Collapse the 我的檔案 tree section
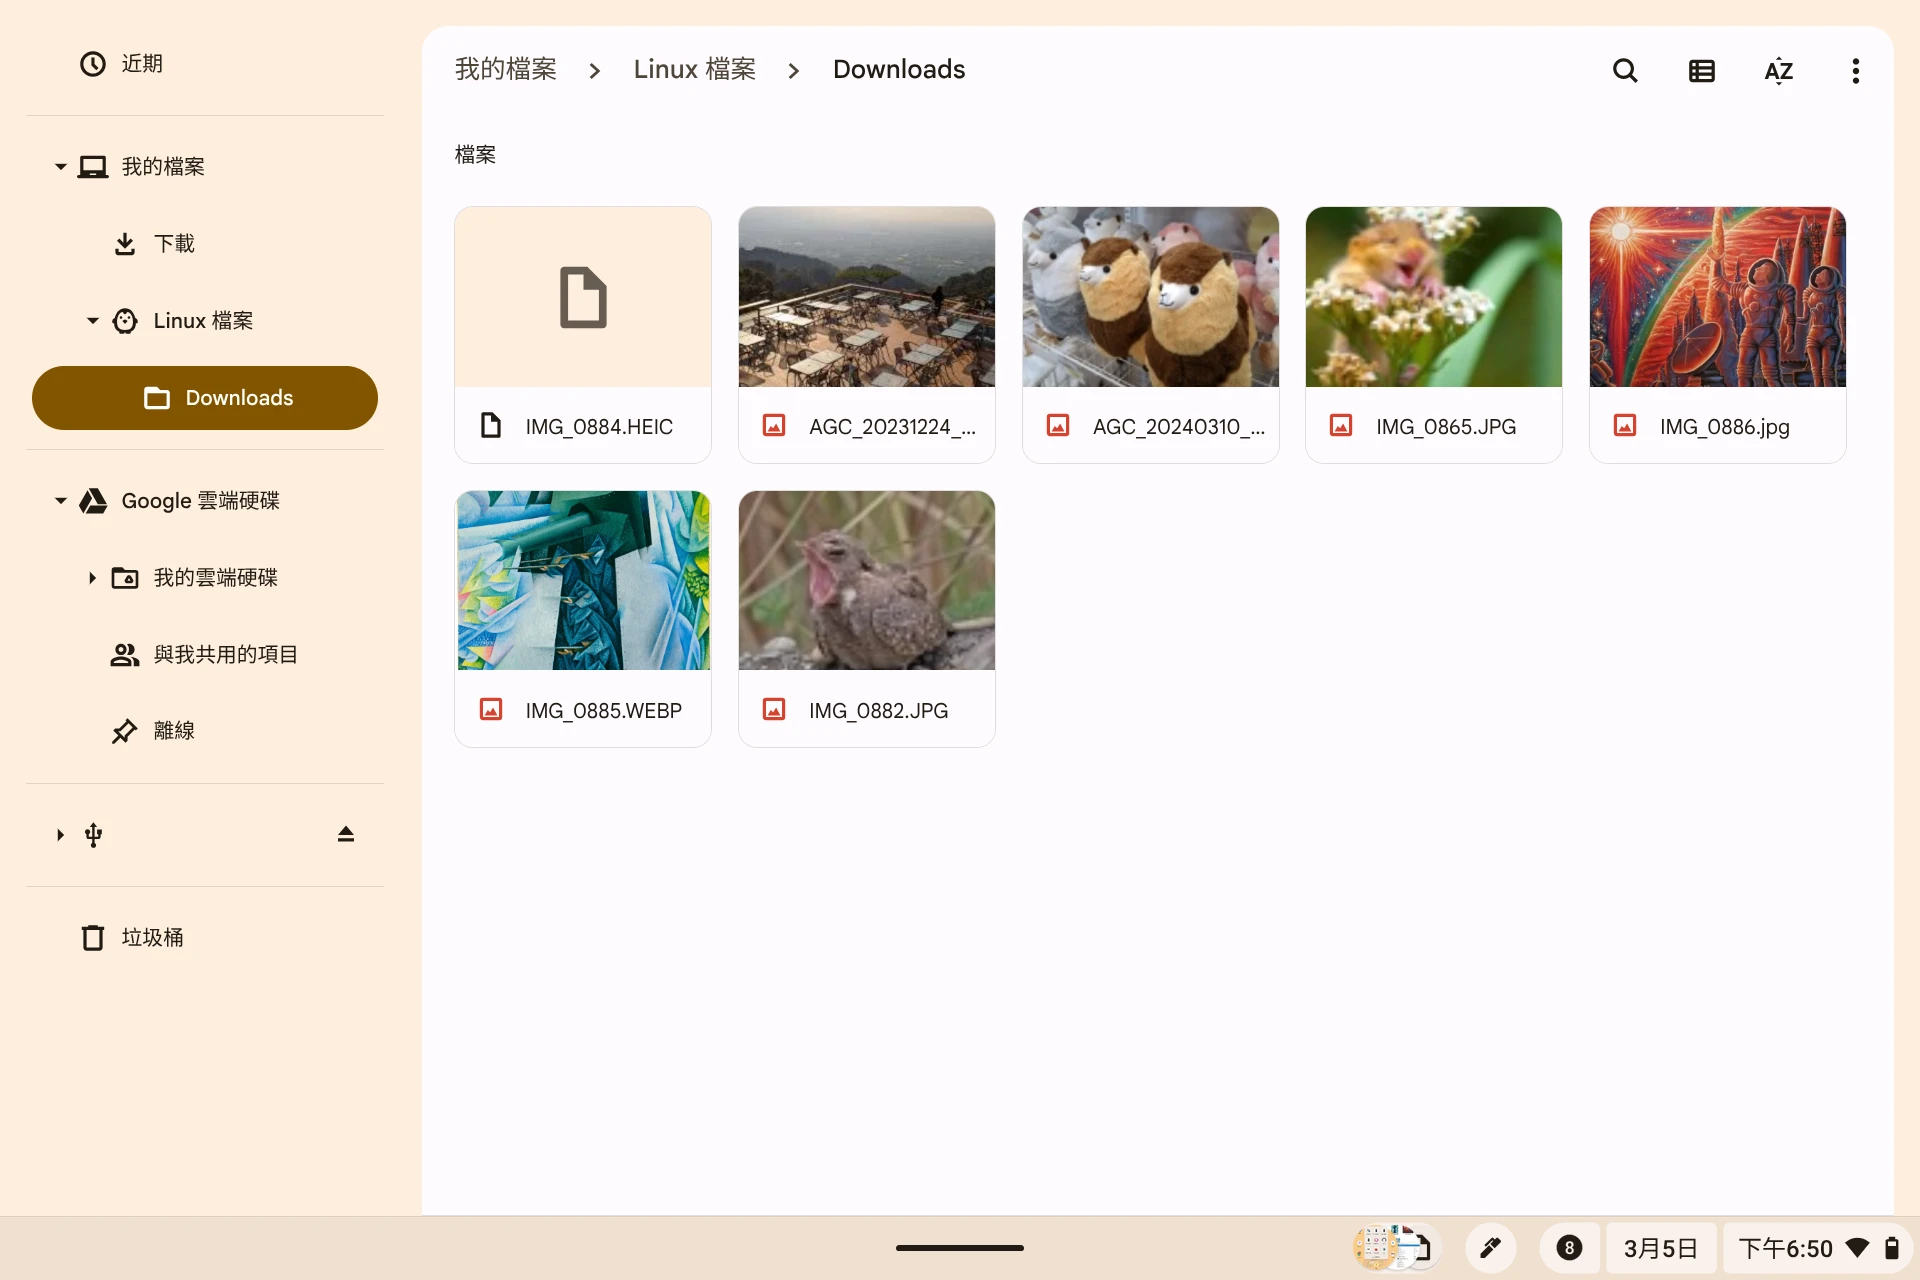Image resolution: width=1920 pixels, height=1280 pixels. point(60,167)
